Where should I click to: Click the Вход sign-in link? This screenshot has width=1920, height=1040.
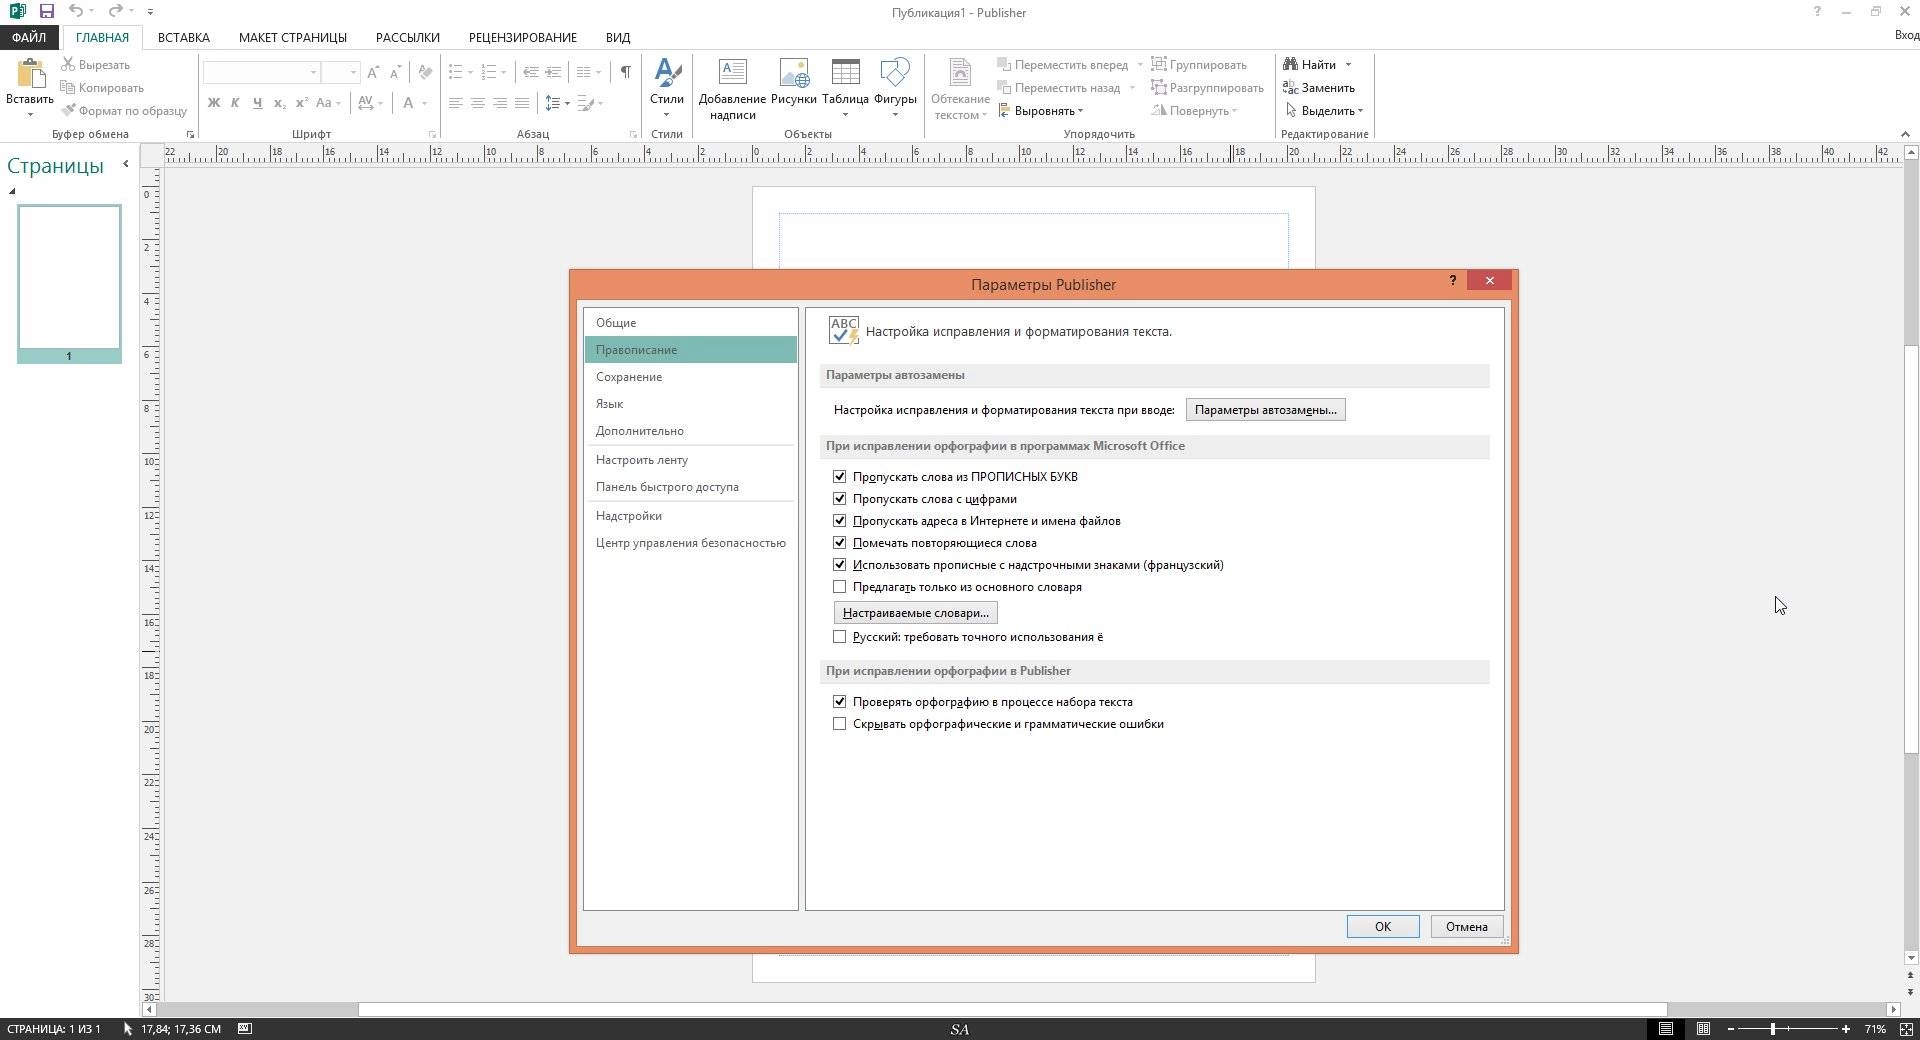(1906, 35)
